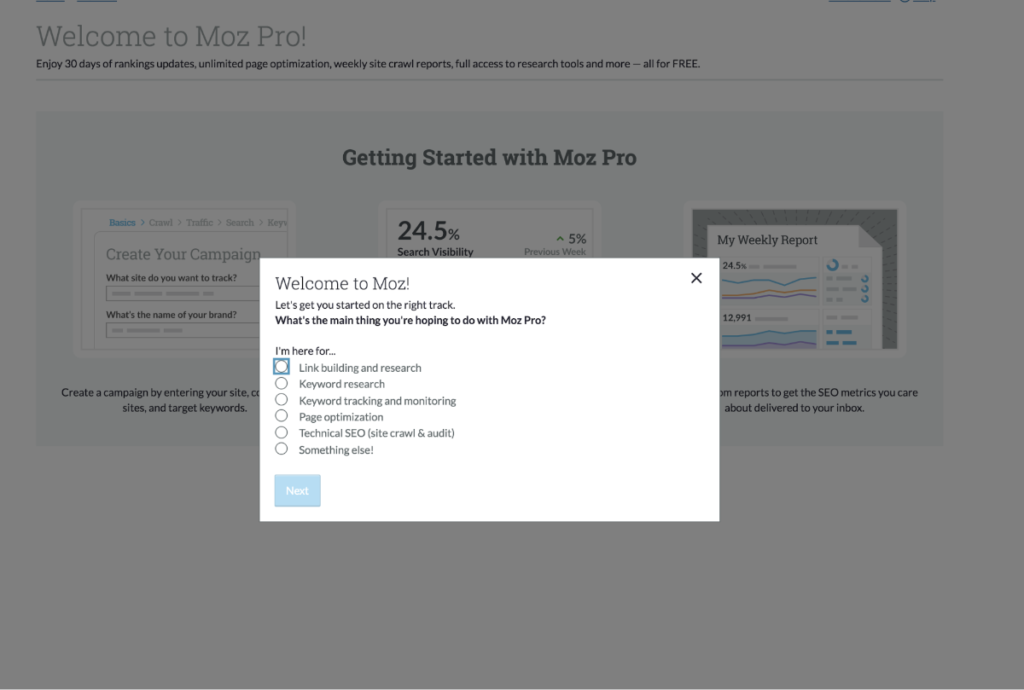
Task: Click the 12,991 chart in Weekly Report
Action: (x=769, y=329)
